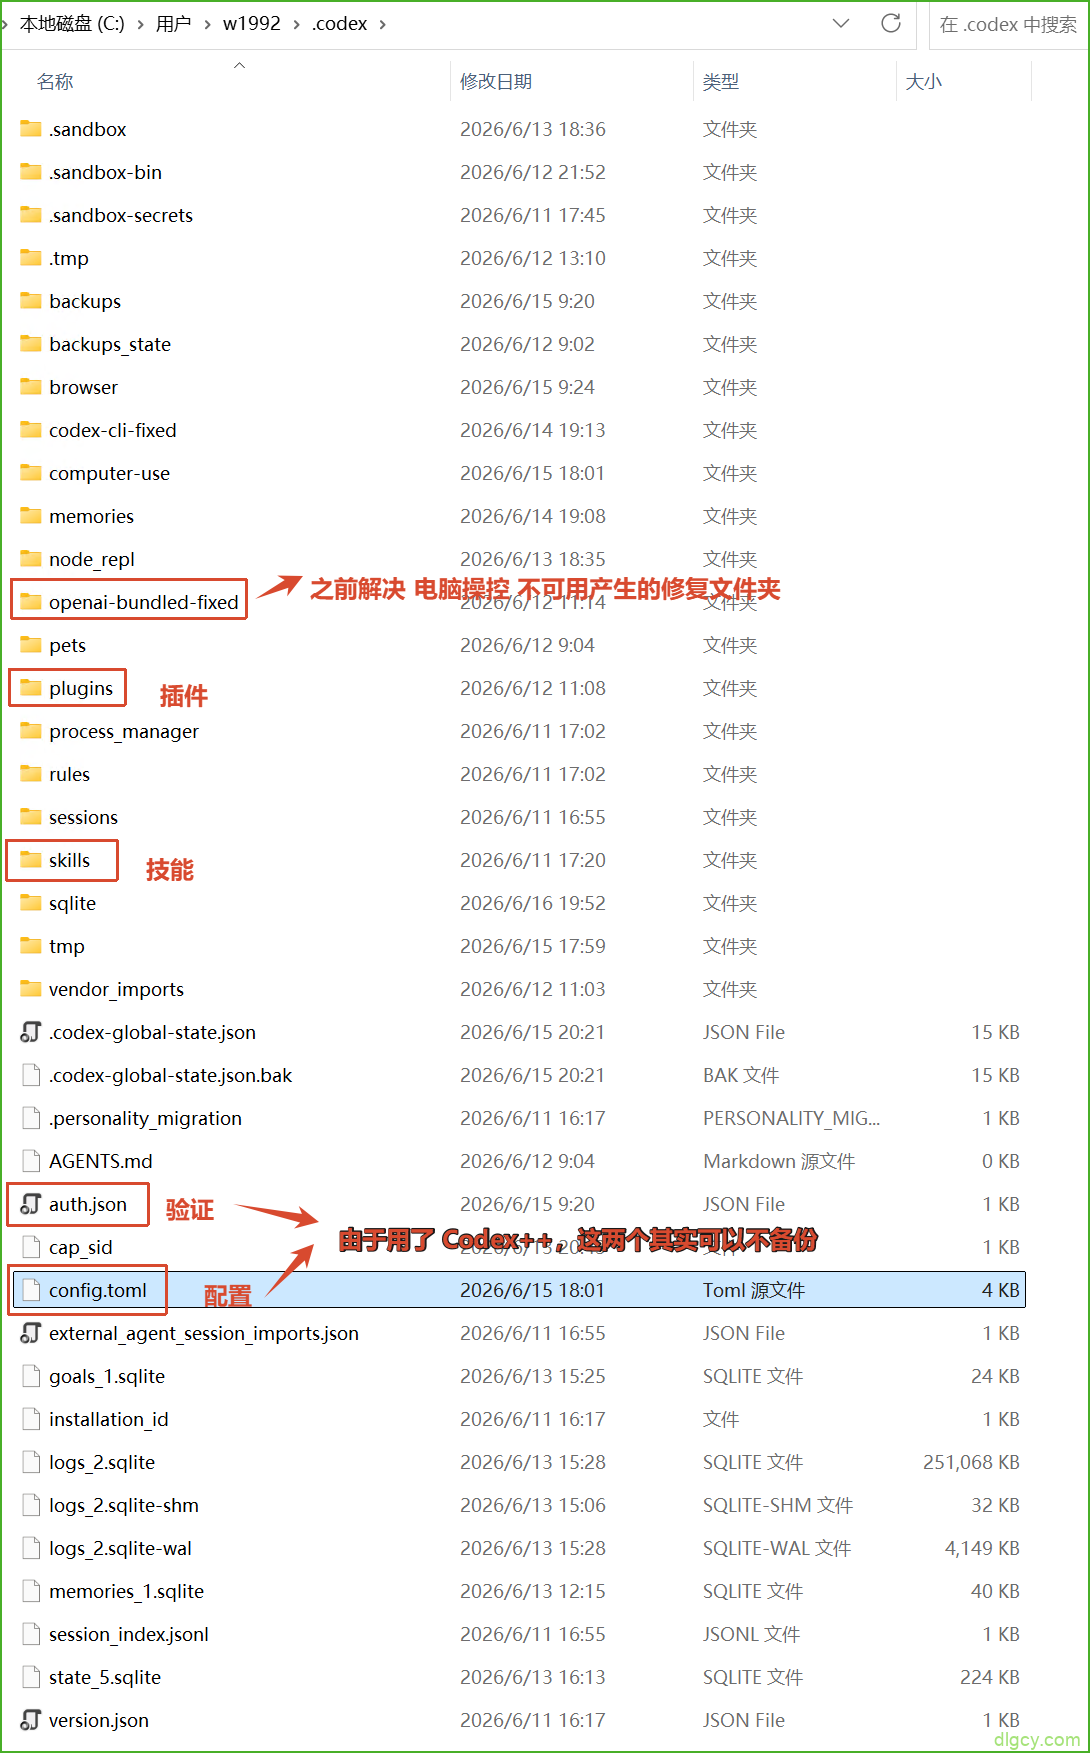Viewport: 1090px width, 1753px height.
Task: Click the AGENTS.md file icon
Action: (x=31, y=1161)
